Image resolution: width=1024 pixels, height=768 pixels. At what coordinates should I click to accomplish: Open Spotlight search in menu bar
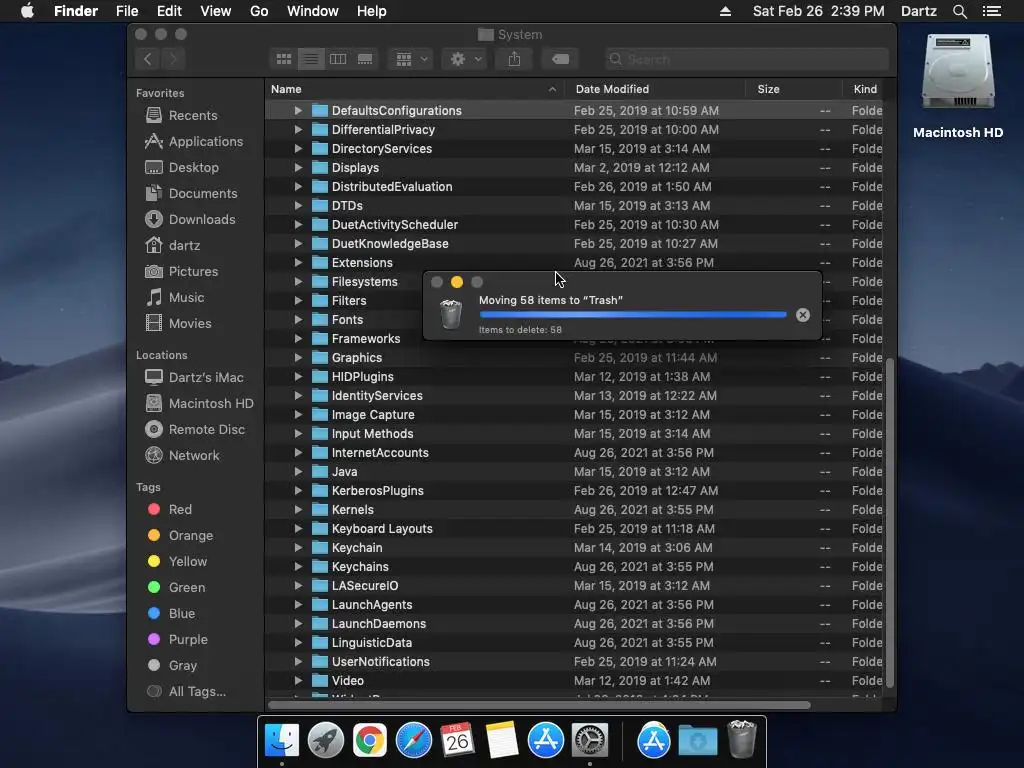tap(959, 11)
